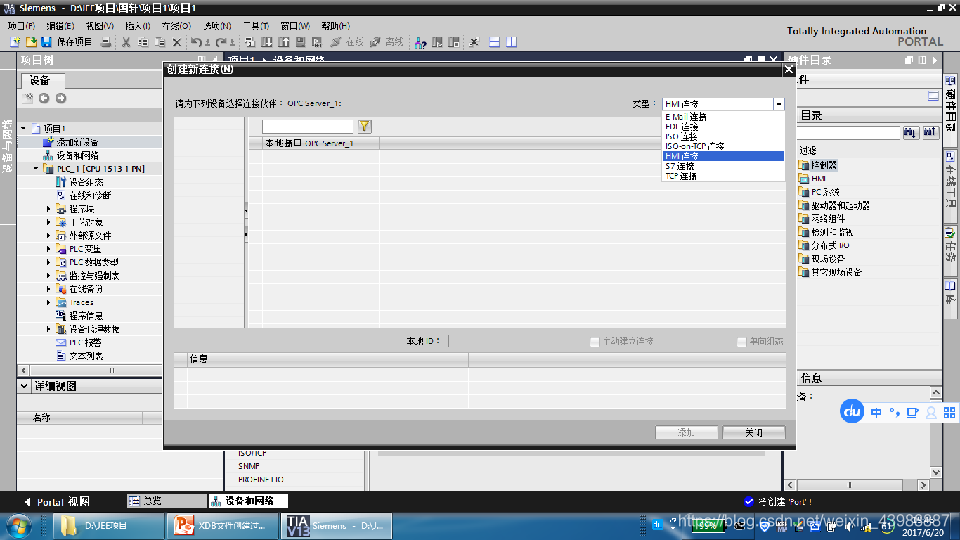
Task: Switch to the 设备和网络 bottom tab
Action: [248, 501]
